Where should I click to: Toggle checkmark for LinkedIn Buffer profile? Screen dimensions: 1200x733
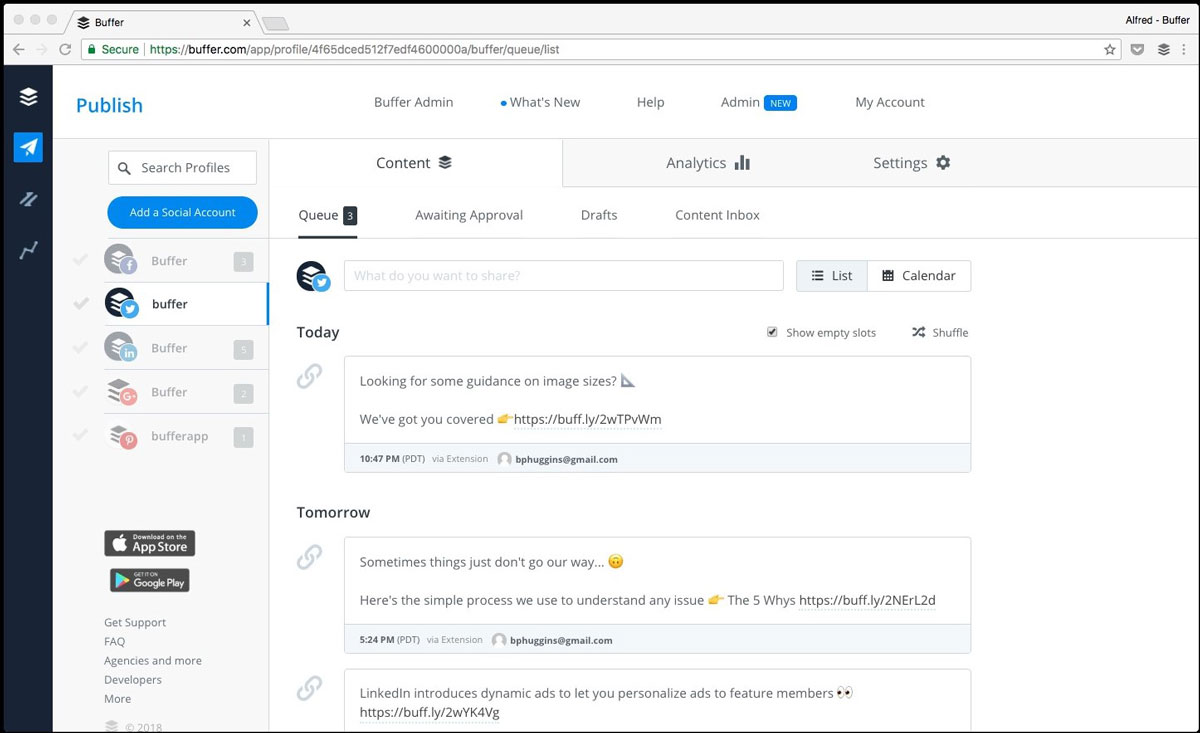tap(81, 347)
